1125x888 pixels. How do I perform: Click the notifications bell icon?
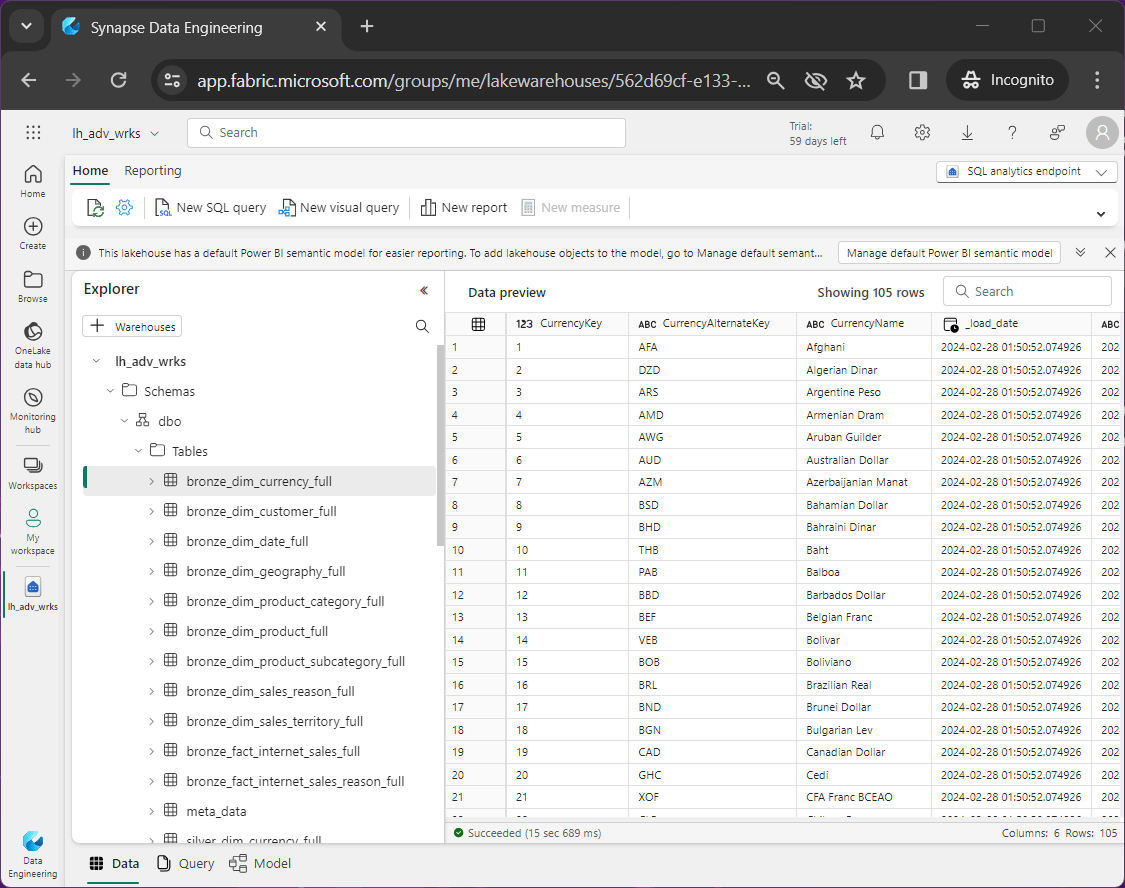[877, 133]
